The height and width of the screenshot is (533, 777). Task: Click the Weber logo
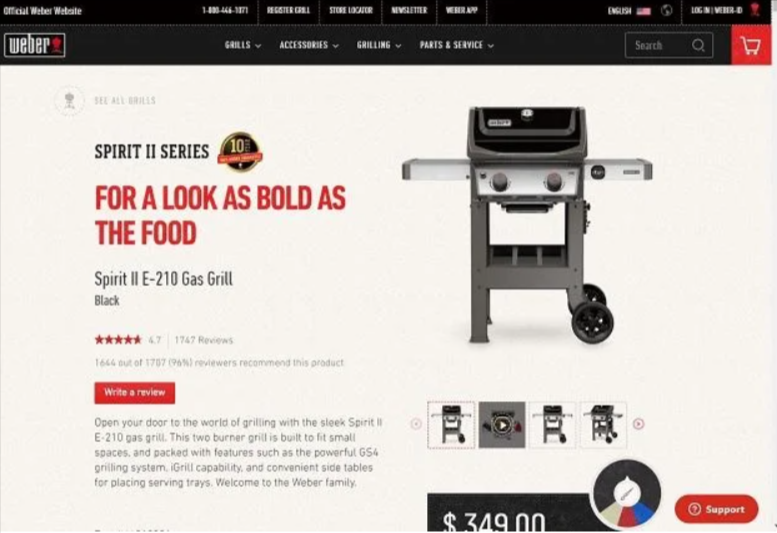[x=35, y=45]
